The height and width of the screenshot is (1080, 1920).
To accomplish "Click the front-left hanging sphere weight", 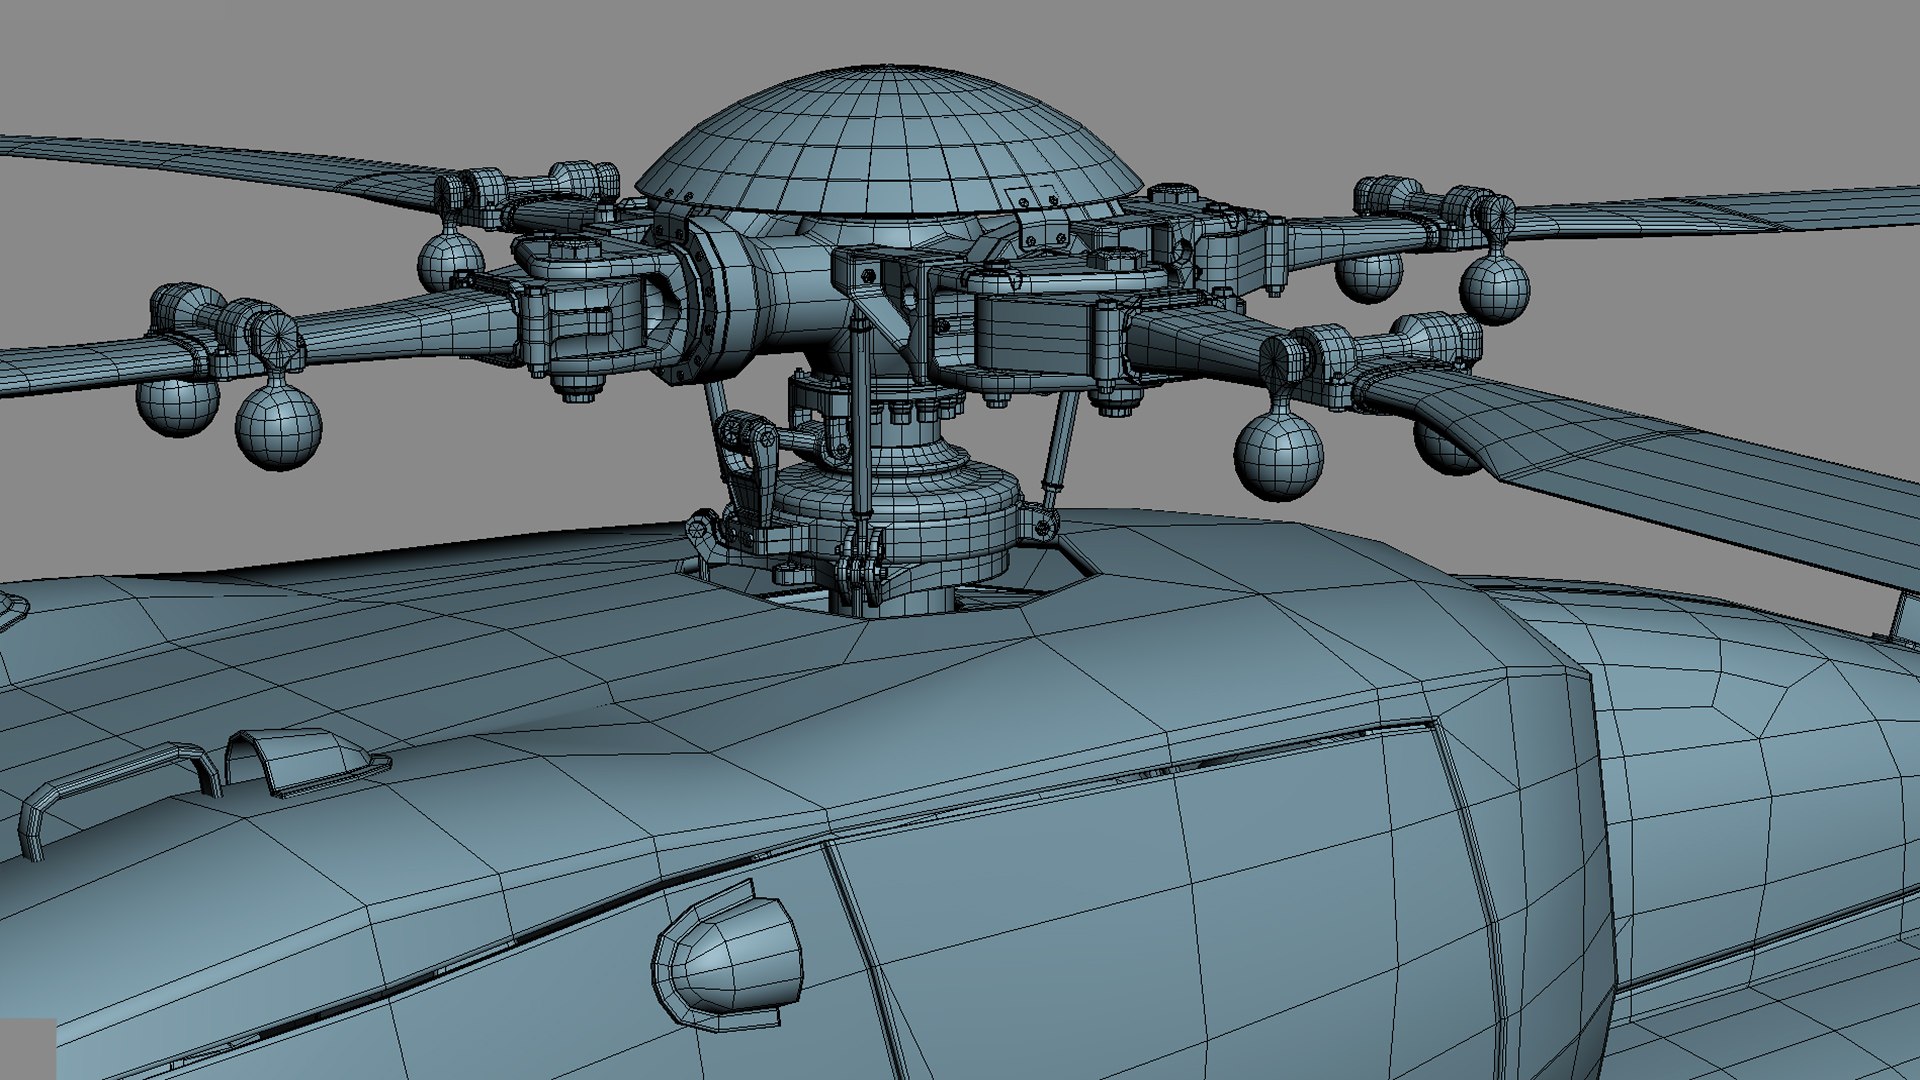I will 279,425.
